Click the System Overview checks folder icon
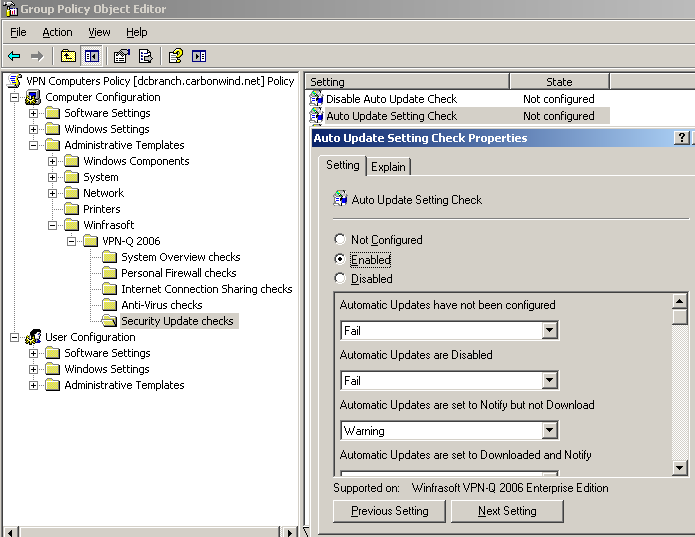Image resolution: width=695 pixels, height=537 pixels. [109, 257]
